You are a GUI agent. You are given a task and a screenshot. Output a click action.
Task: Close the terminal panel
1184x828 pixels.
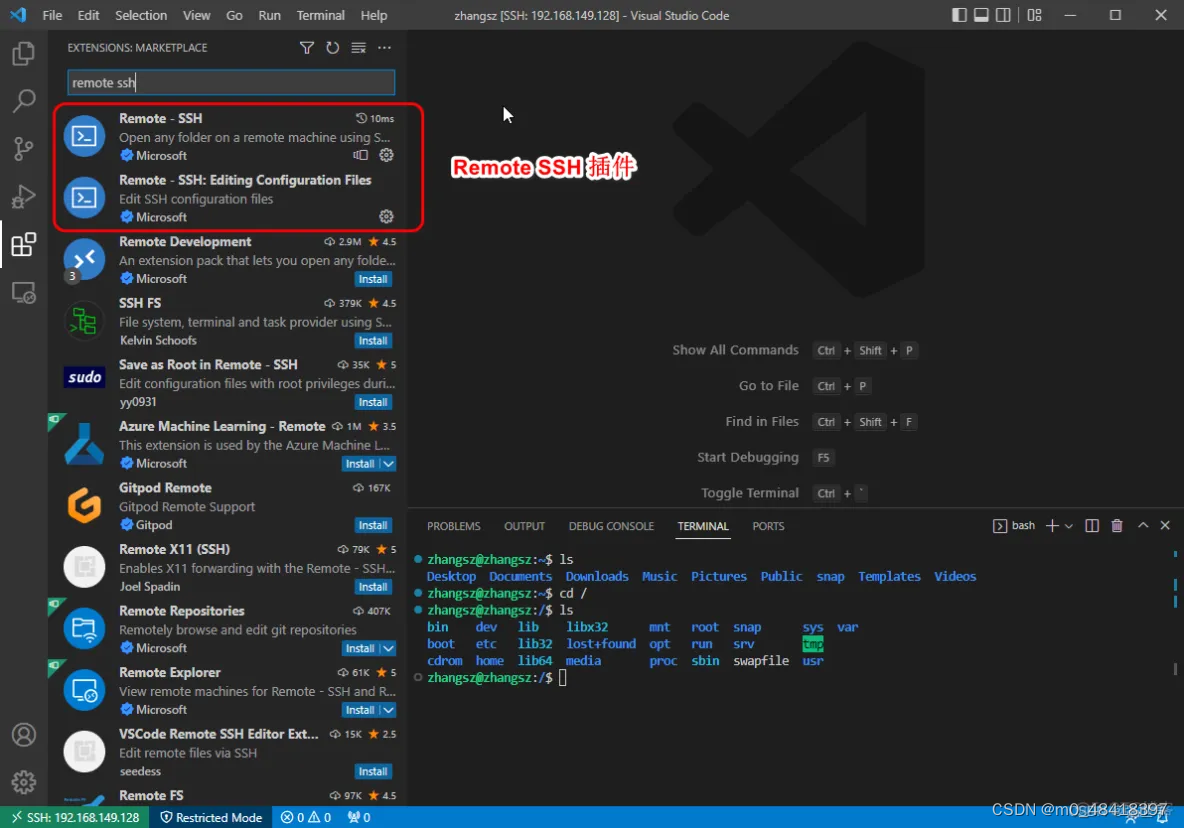(x=1165, y=525)
